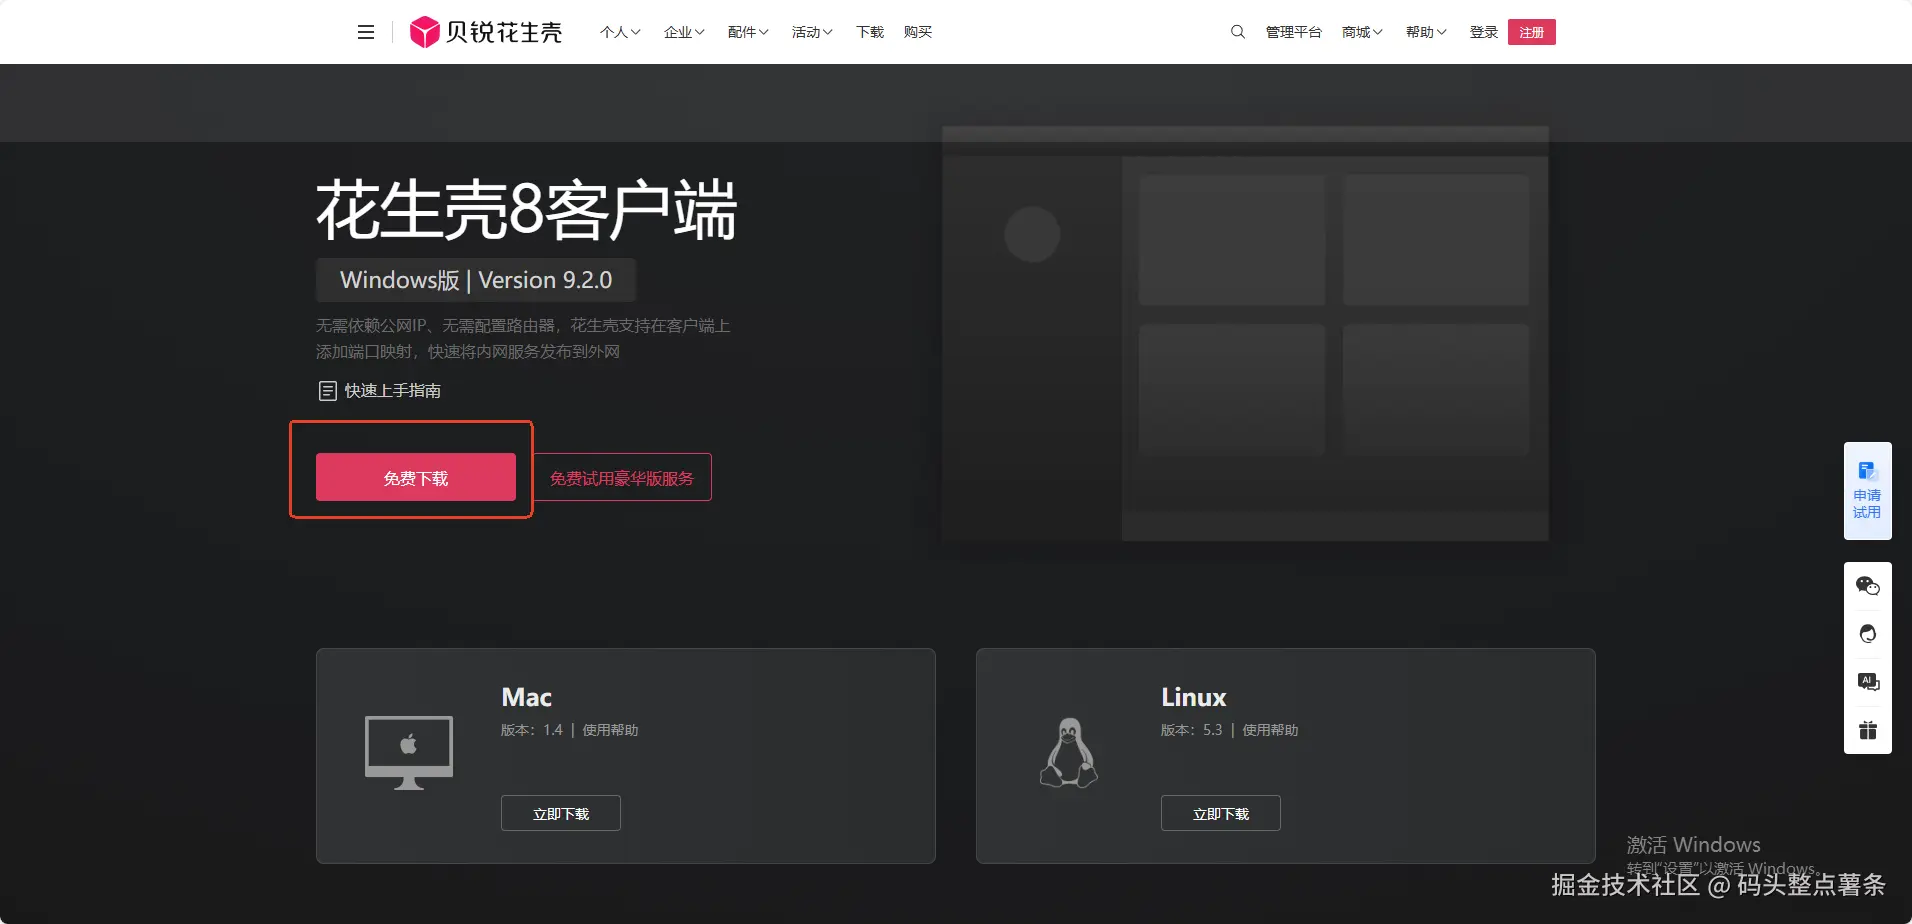The height and width of the screenshot is (924, 1912).
Task: Click the Linux card title
Action: pyautogui.click(x=1194, y=697)
